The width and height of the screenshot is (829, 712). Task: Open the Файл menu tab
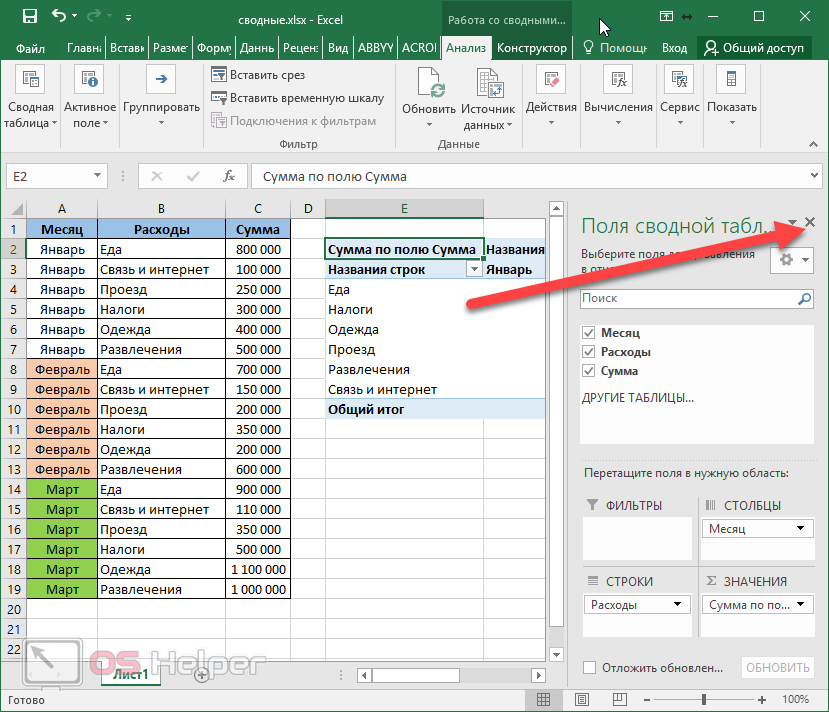point(30,48)
